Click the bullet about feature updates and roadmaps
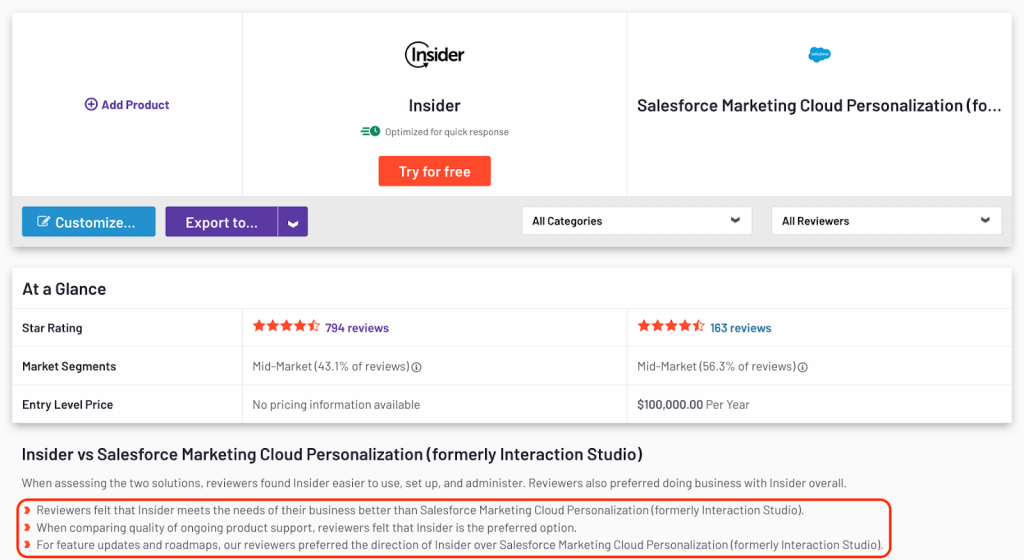Screen dimensions: 1024x560 [x=460, y=545]
